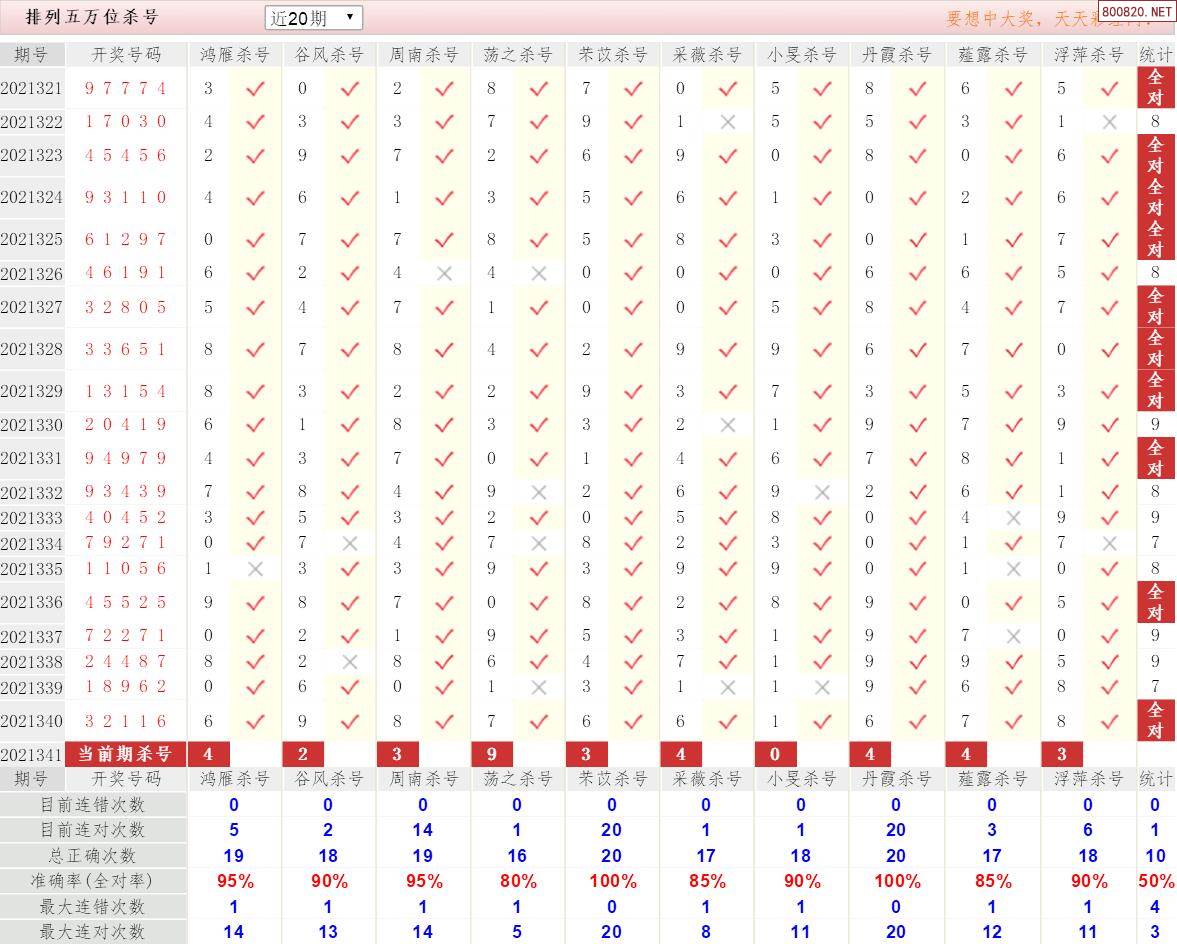
Task: Click the 统计 header at top
Action: [1155, 55]
